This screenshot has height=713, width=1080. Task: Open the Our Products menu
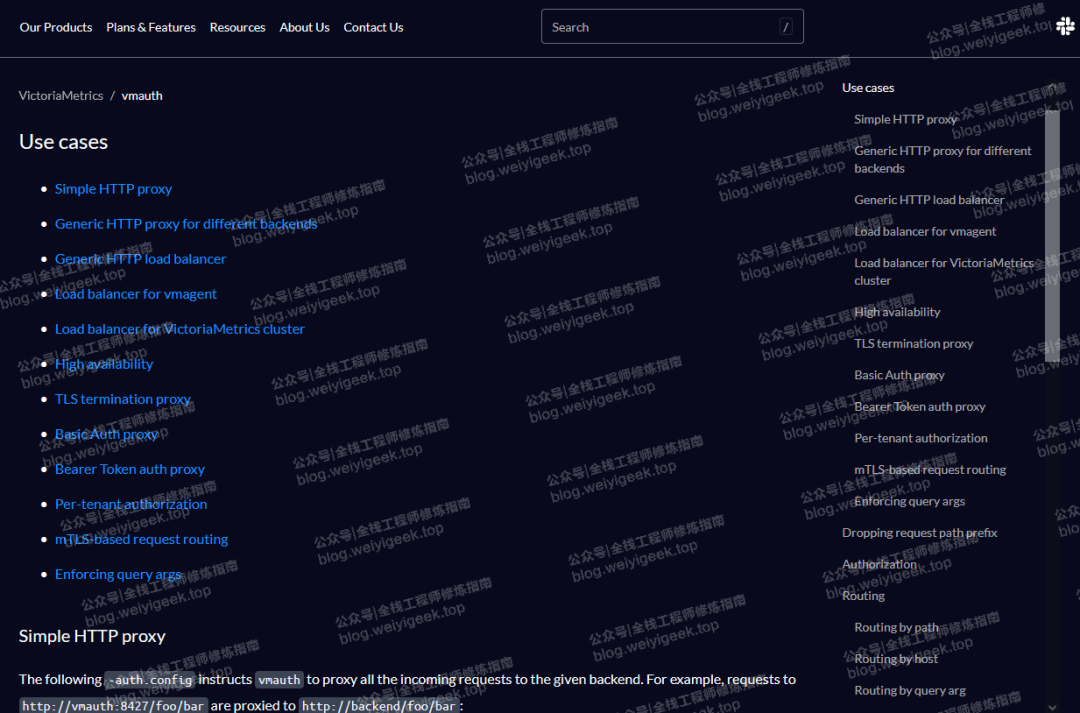point(56,28)
